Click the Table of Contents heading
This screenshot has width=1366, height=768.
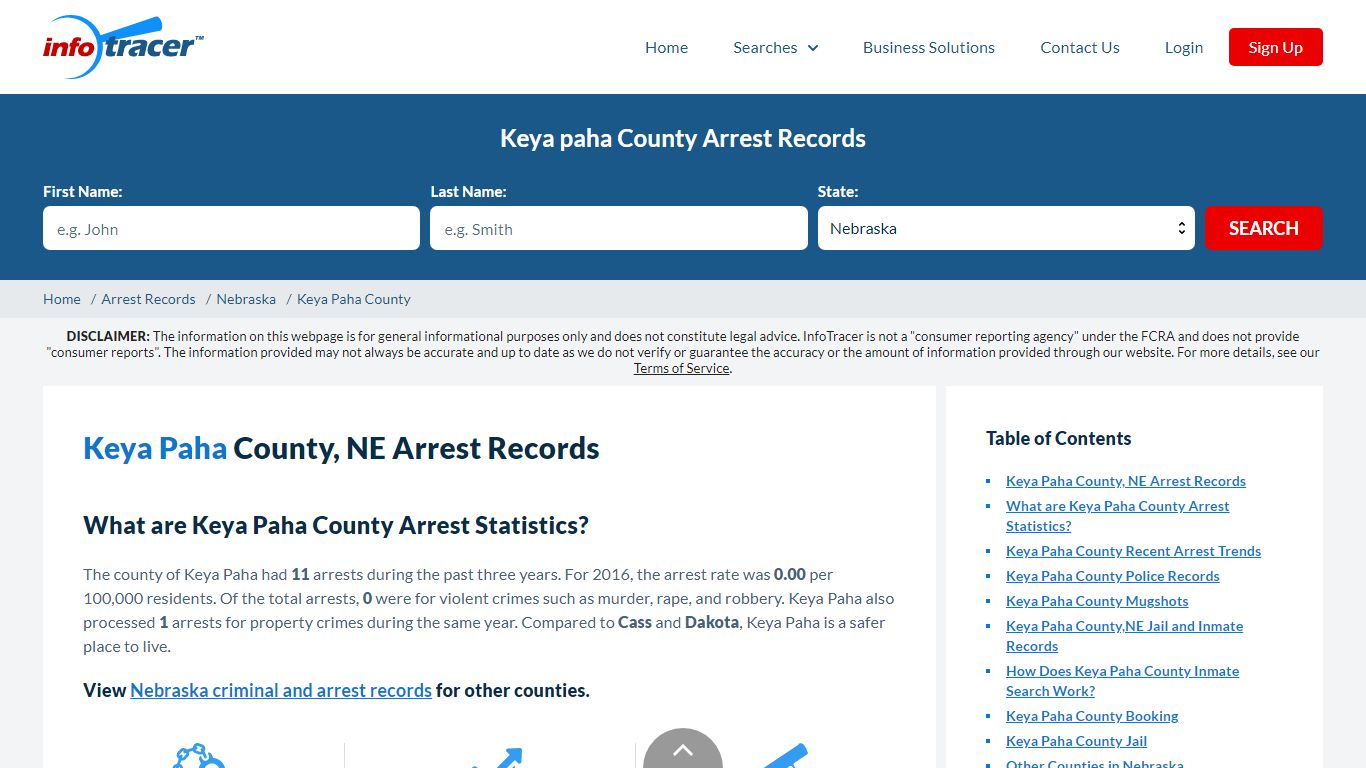point(1058,438)
